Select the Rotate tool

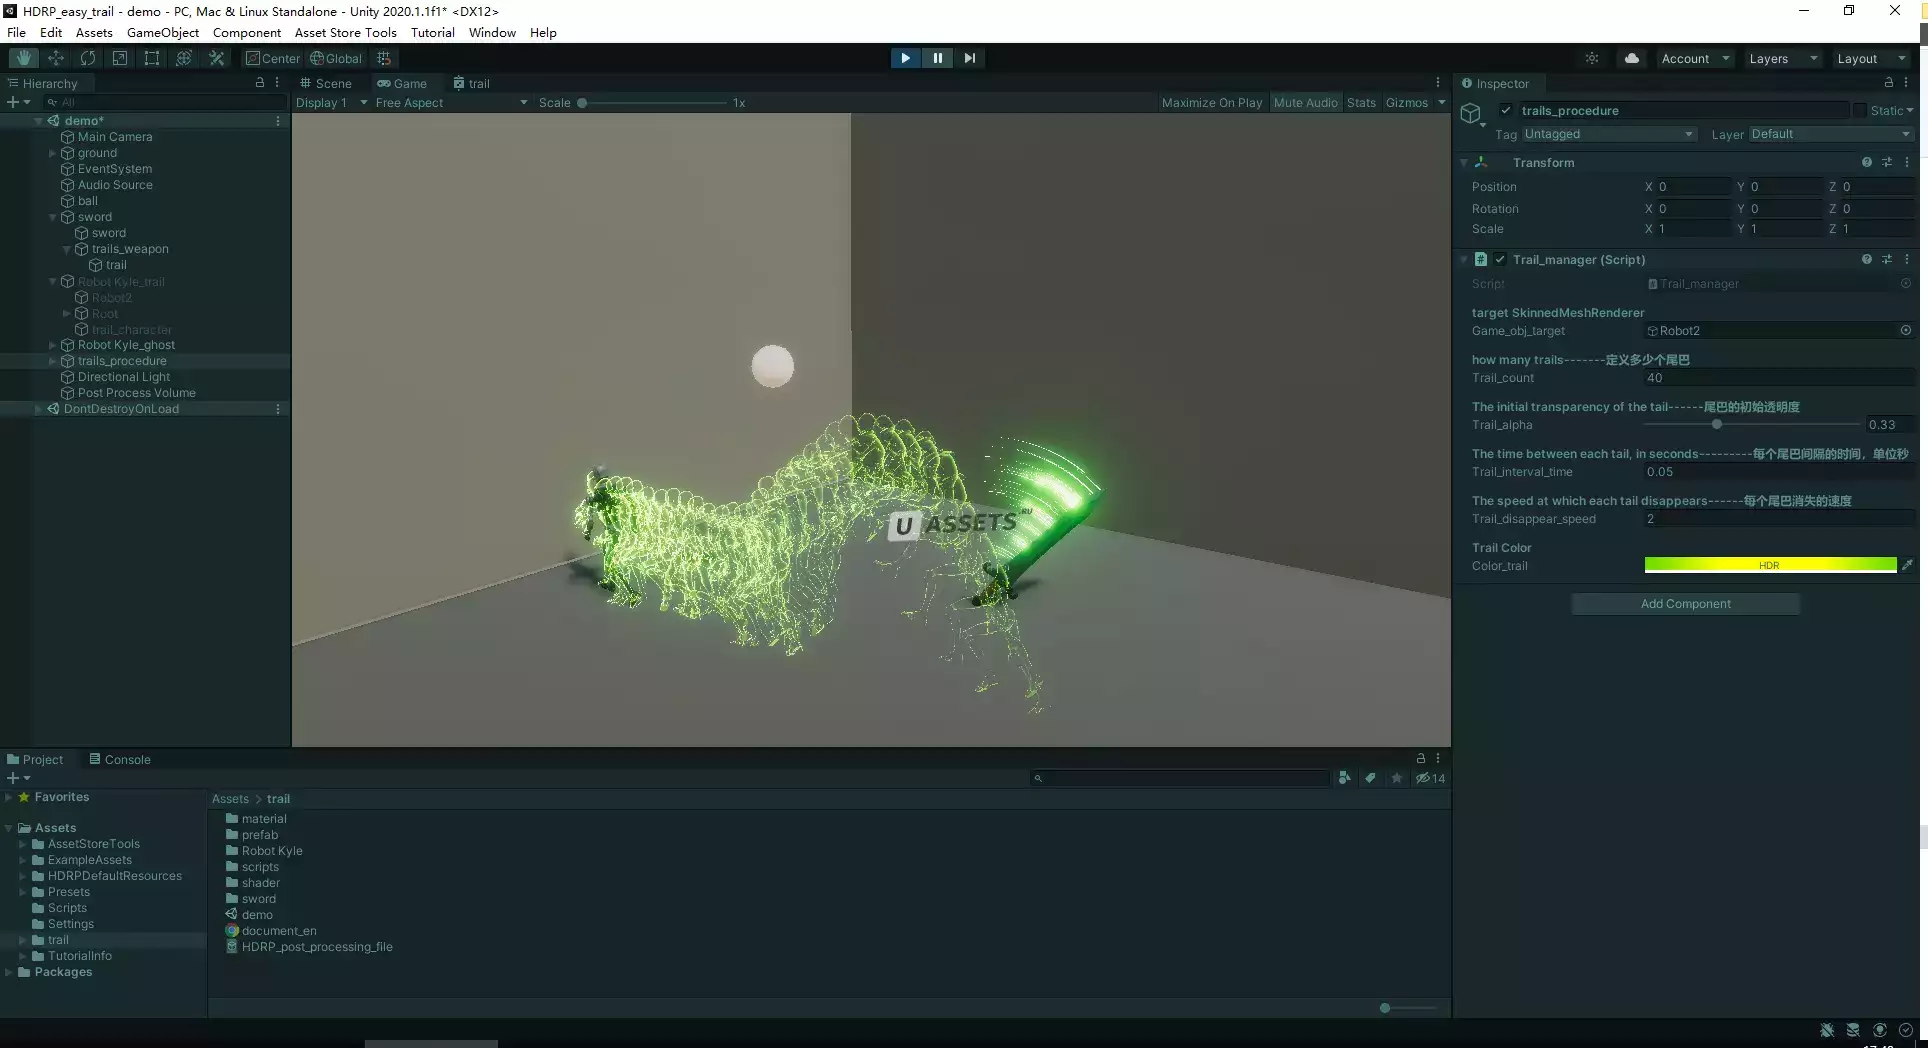88,58
